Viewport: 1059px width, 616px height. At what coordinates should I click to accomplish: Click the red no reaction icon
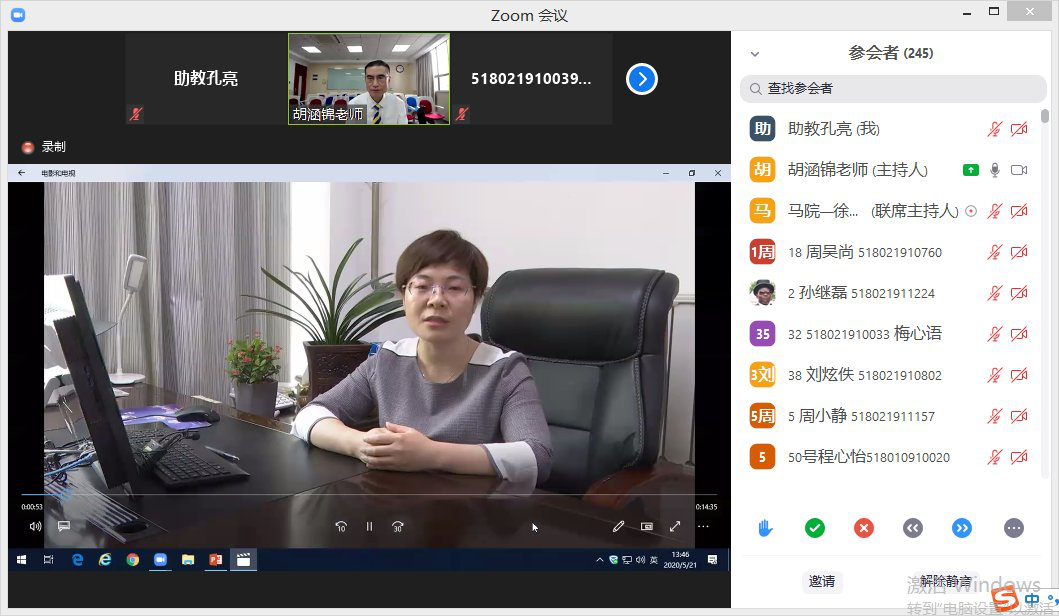tap(864, 528)
